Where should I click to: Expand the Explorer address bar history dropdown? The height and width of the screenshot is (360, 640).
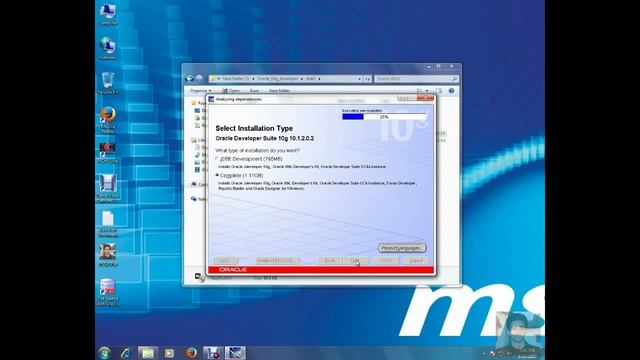point(359,78)
